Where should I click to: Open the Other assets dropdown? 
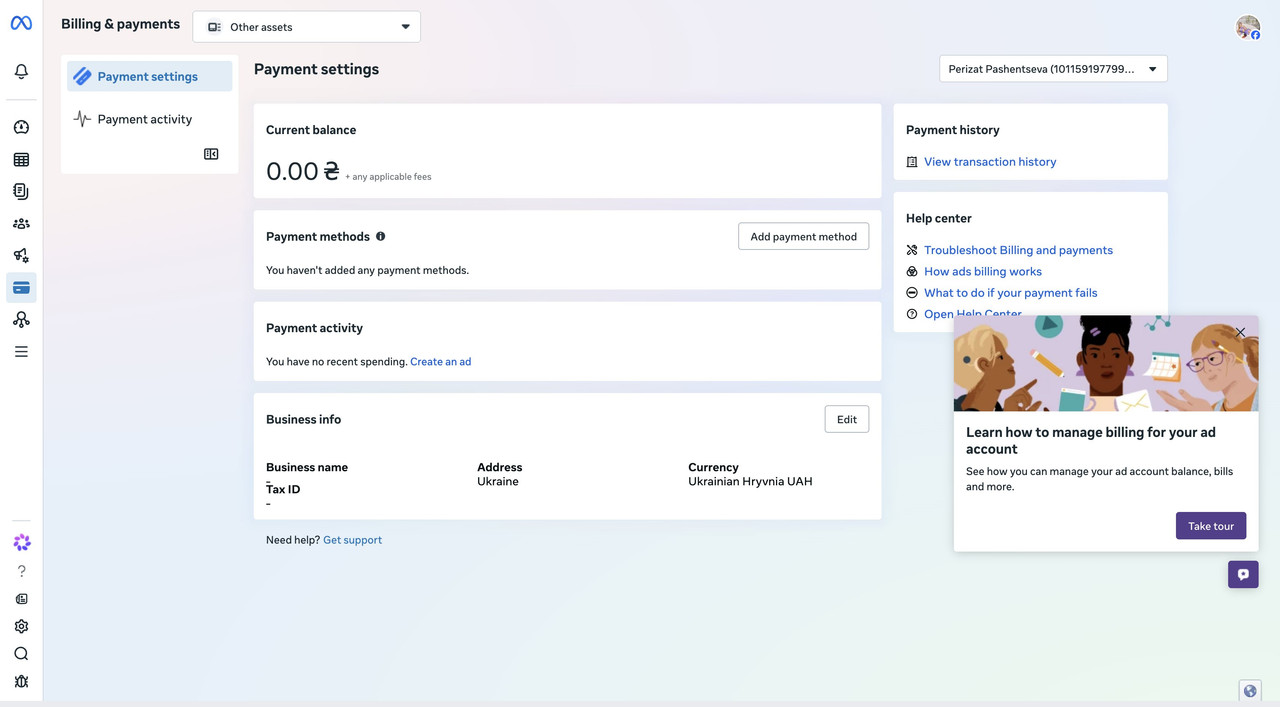pyautogui.click(x=307, y=27)
